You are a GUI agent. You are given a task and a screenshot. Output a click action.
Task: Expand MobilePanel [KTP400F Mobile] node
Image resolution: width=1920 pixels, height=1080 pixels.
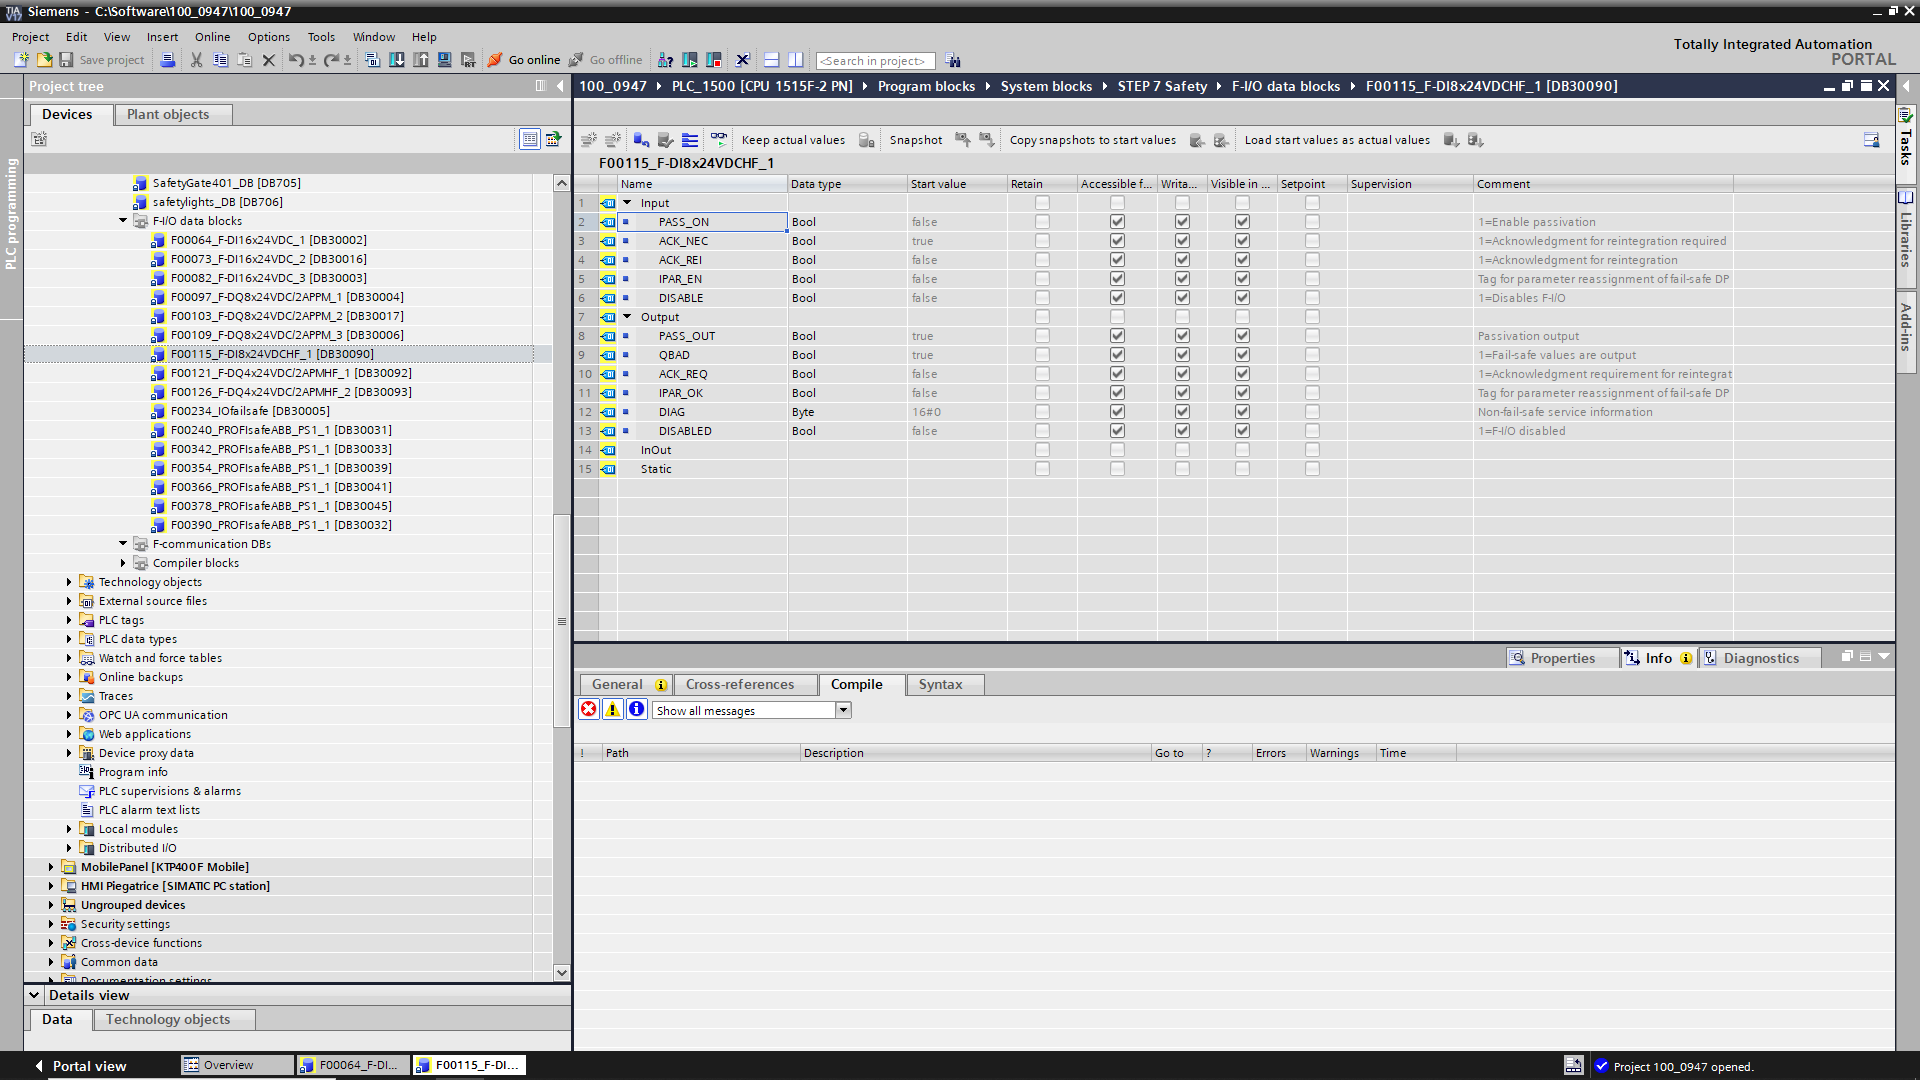[x=51, y=867]
